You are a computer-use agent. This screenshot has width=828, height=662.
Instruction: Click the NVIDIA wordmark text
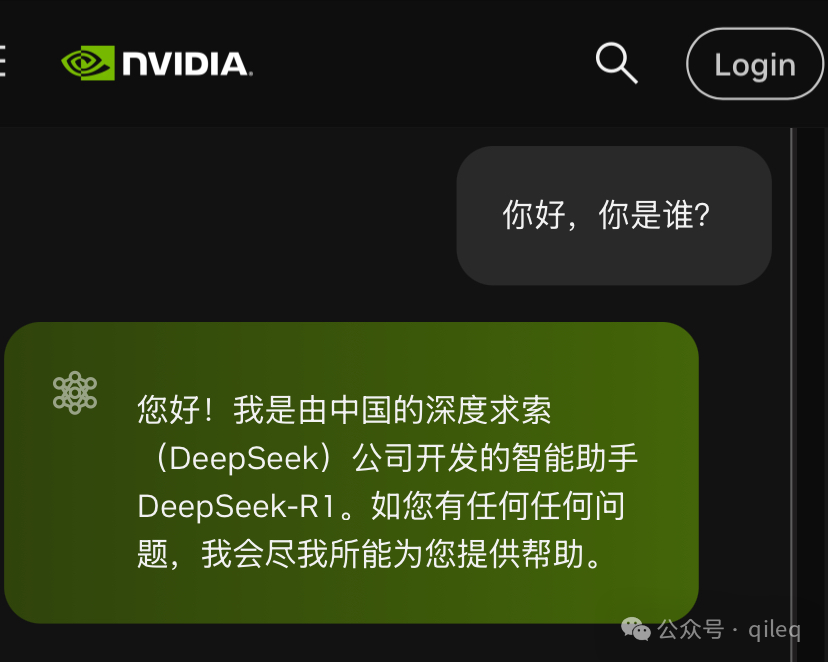187,64
